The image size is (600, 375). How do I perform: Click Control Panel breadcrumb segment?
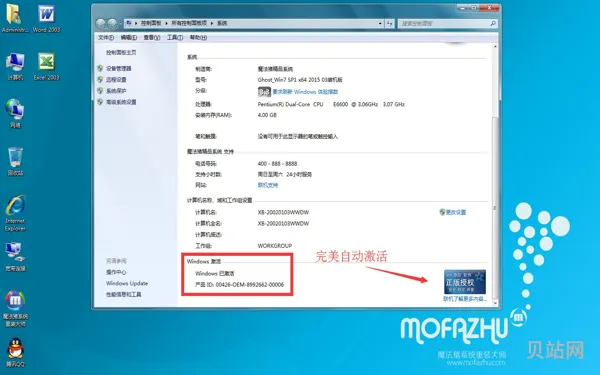coord(151,23)
